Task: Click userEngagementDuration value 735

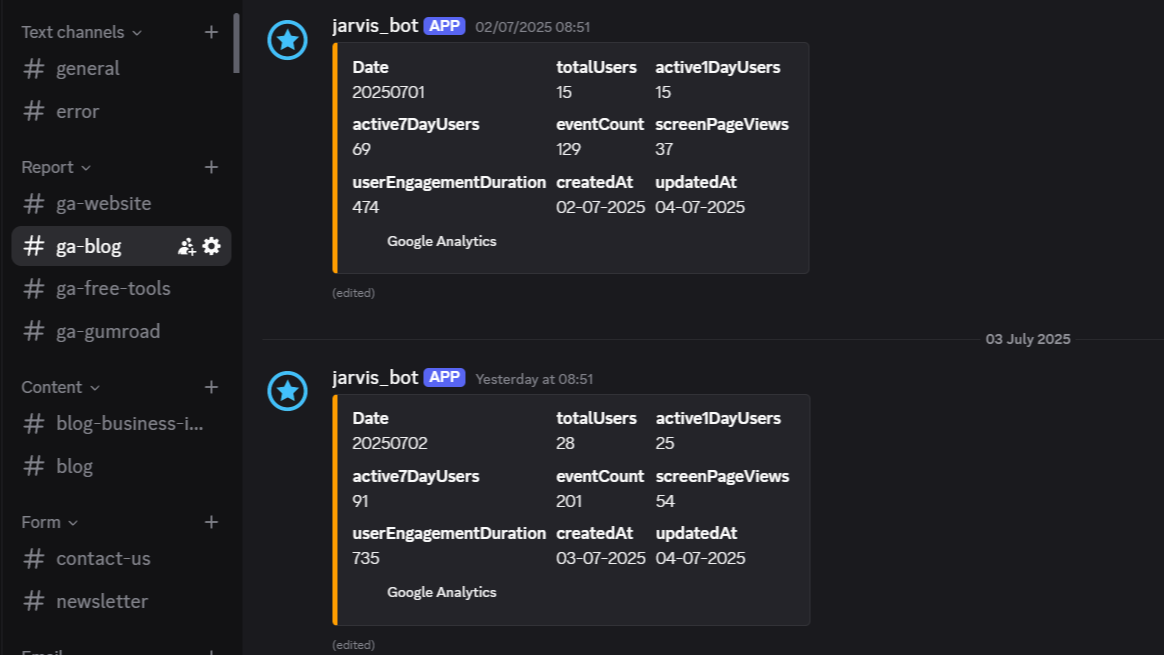Action: point(365,559)
